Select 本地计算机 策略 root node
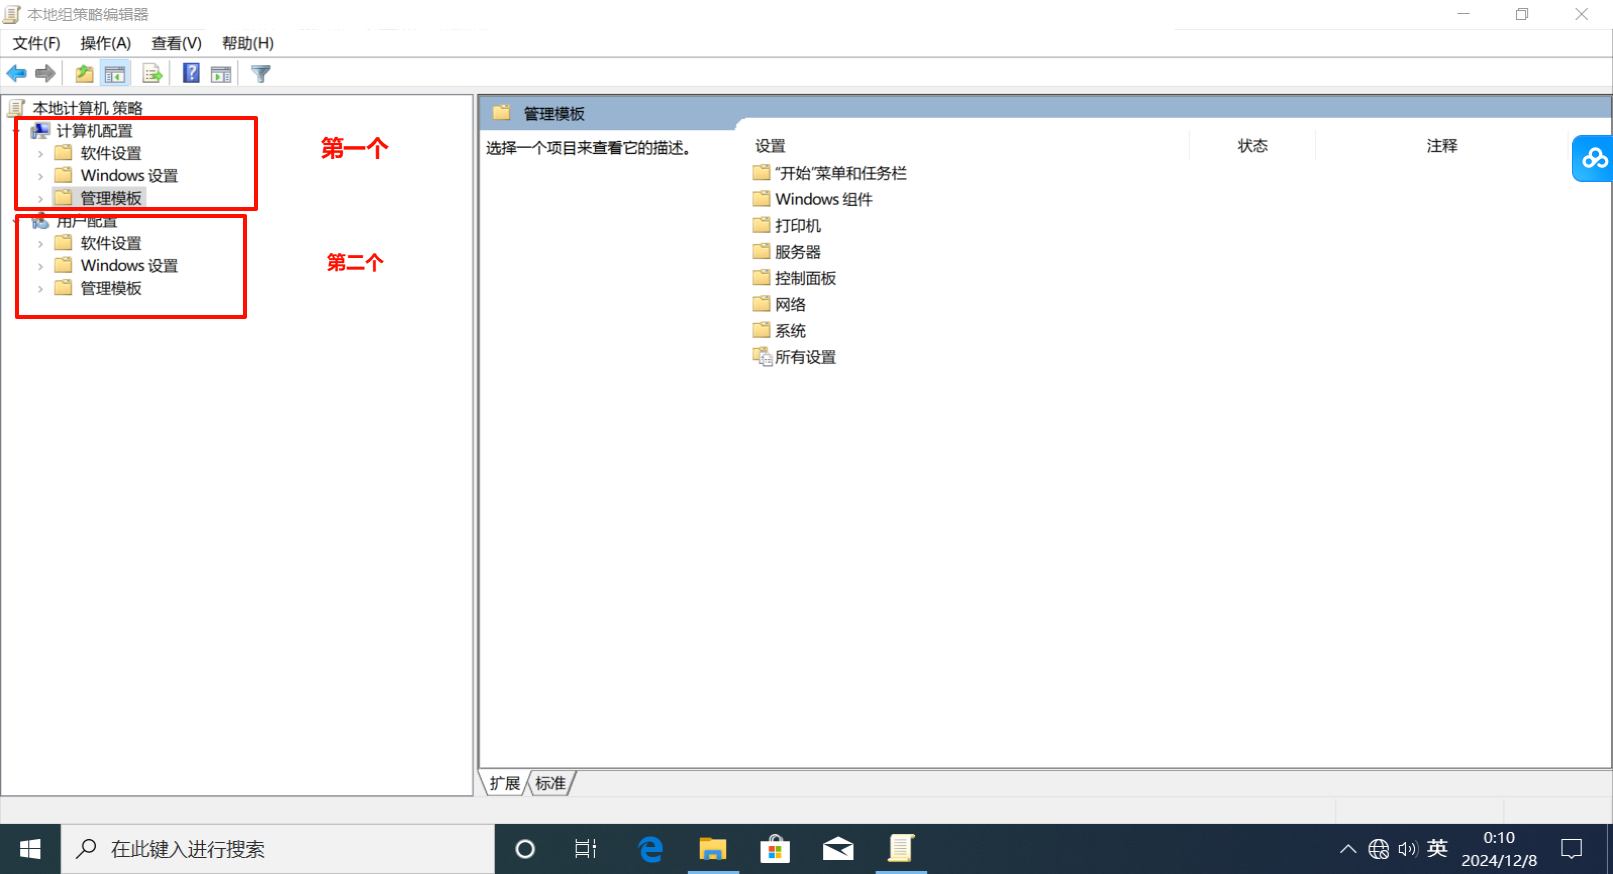The height and width of the screenshot is (874, 1613). coord(87,108)
